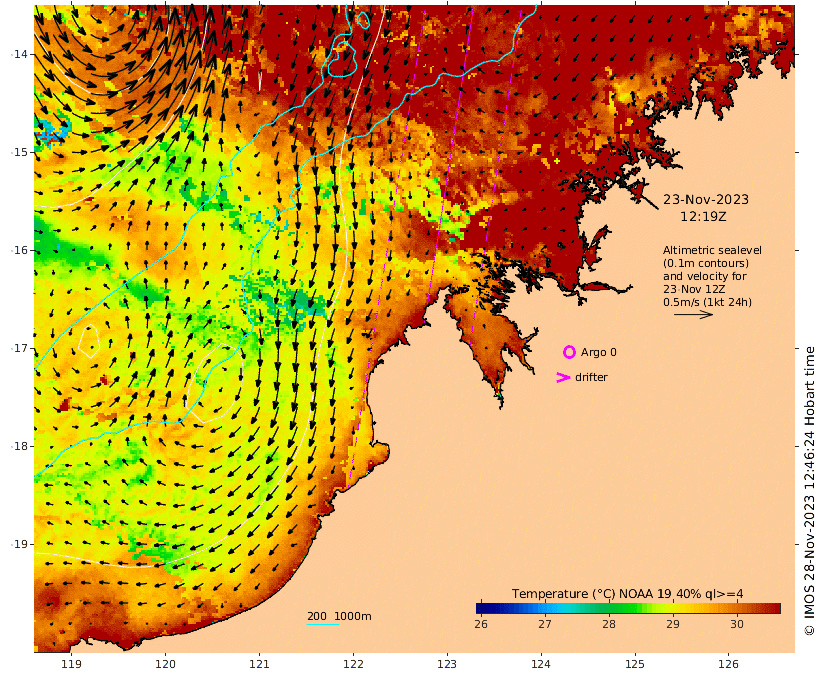The height and width of the screenshot is (680, 820).
Task: Click longitude axis label 126
Action: click(x=728, y=664)
